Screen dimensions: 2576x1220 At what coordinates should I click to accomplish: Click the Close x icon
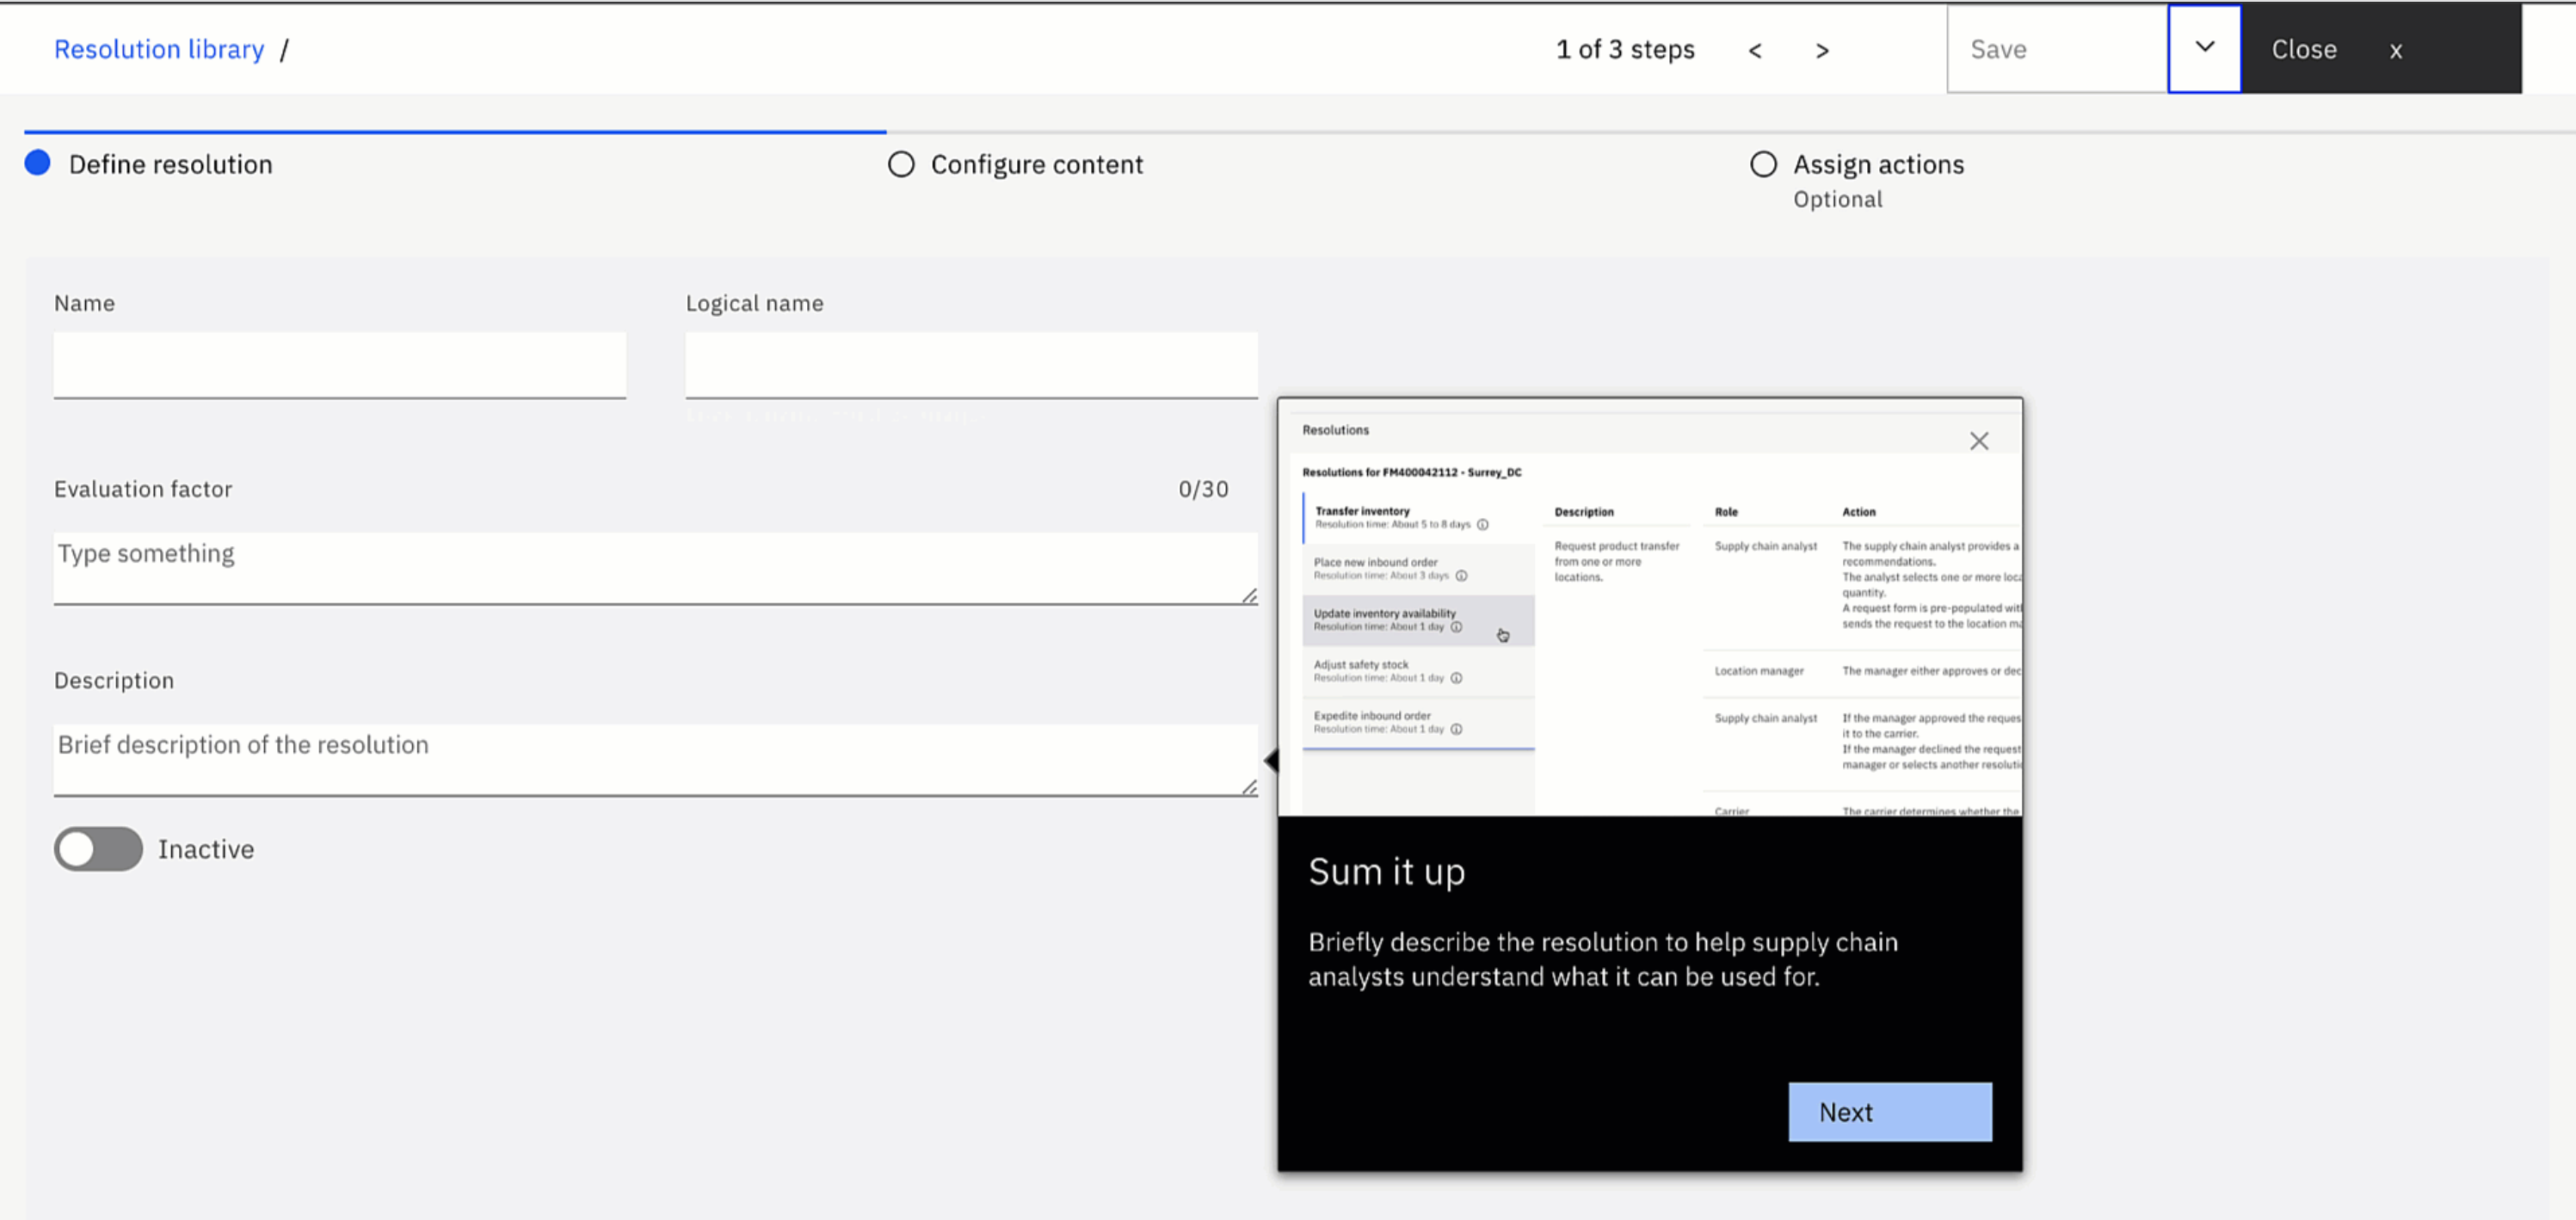click(x=2395, y=51)
